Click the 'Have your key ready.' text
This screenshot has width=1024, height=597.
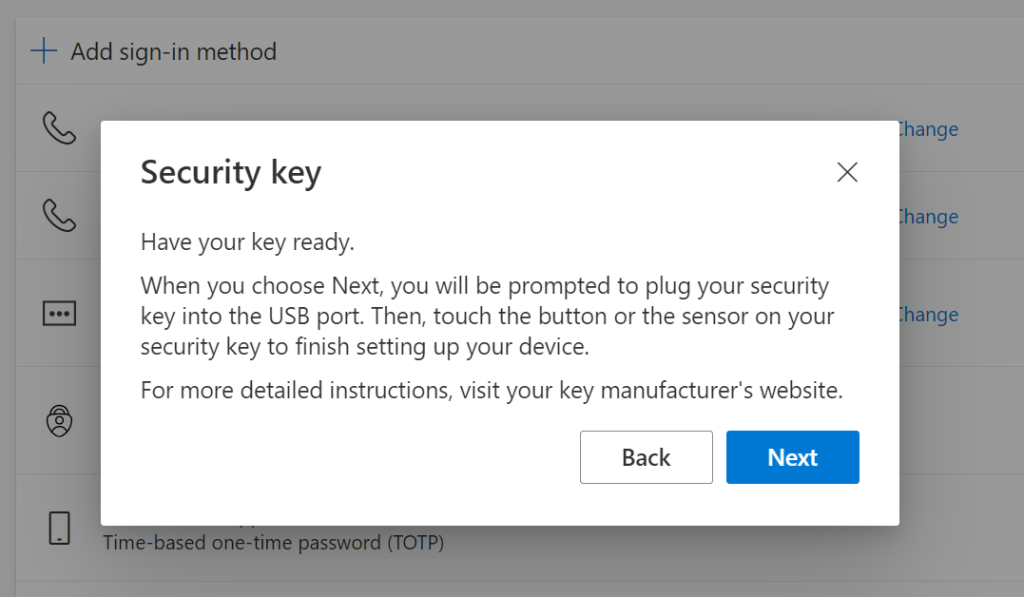(x=248, y=242)
